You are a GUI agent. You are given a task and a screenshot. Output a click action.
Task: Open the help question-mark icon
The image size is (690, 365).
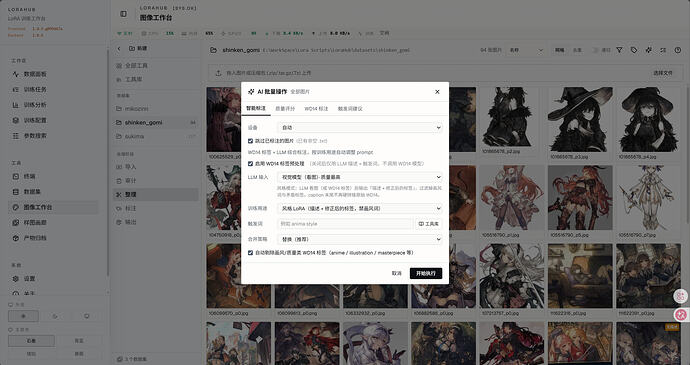point(678,50)
